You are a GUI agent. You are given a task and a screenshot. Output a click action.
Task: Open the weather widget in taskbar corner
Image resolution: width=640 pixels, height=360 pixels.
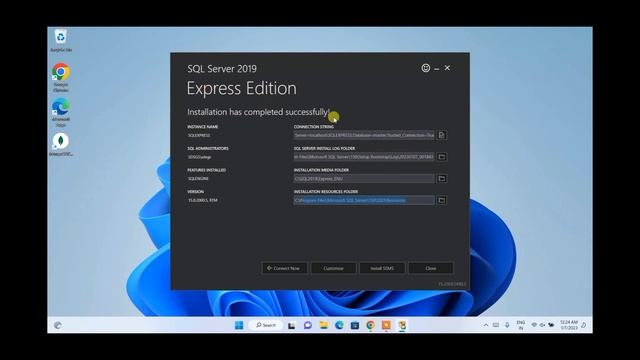pyautogui.click(x=58, y=325)
